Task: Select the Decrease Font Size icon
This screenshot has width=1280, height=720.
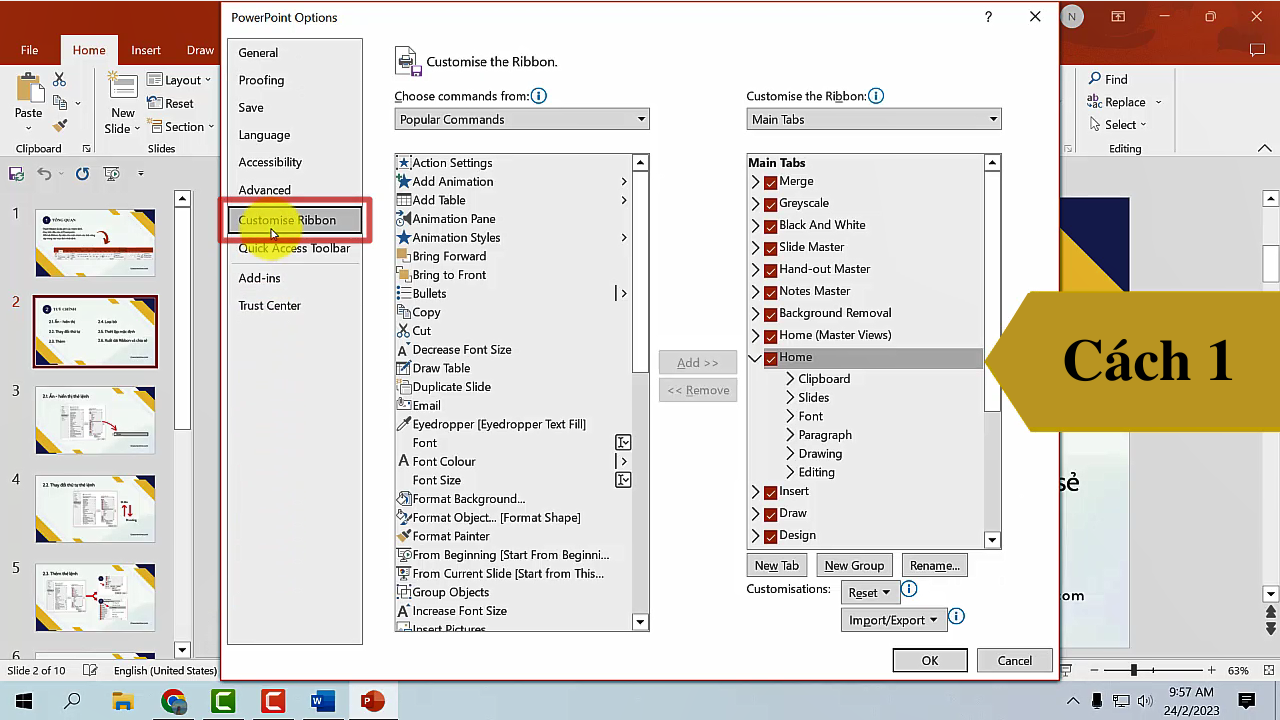Action: click(x=404, y=349)
